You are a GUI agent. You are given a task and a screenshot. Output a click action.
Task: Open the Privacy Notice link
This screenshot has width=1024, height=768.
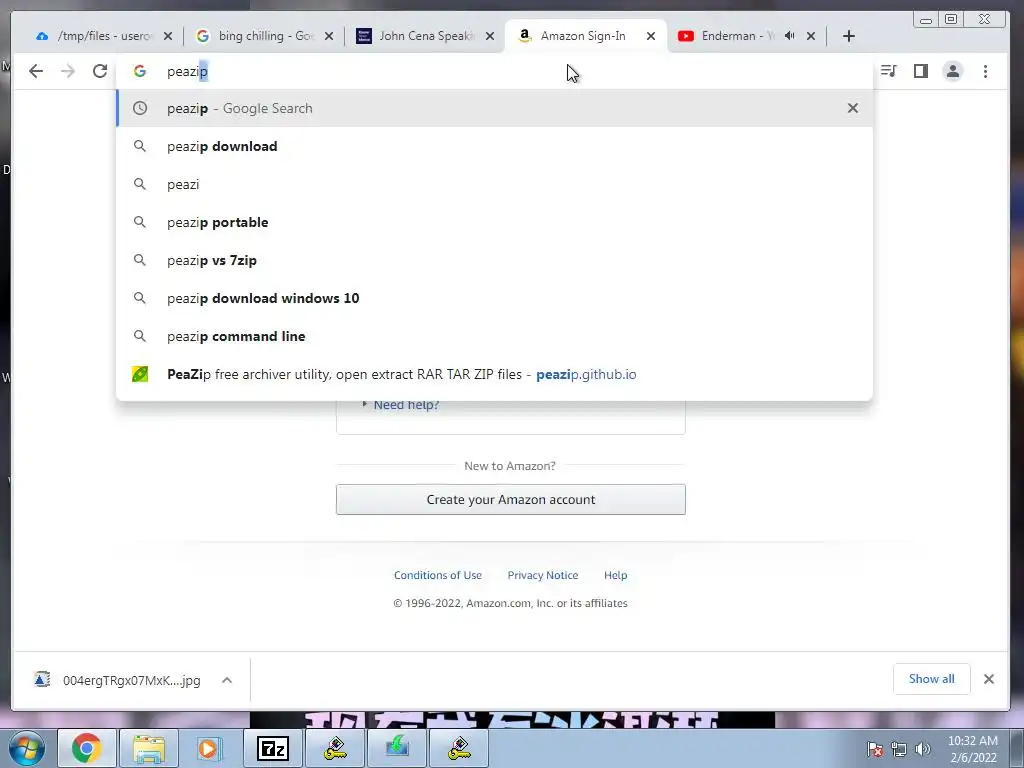[x=543, y=575]
